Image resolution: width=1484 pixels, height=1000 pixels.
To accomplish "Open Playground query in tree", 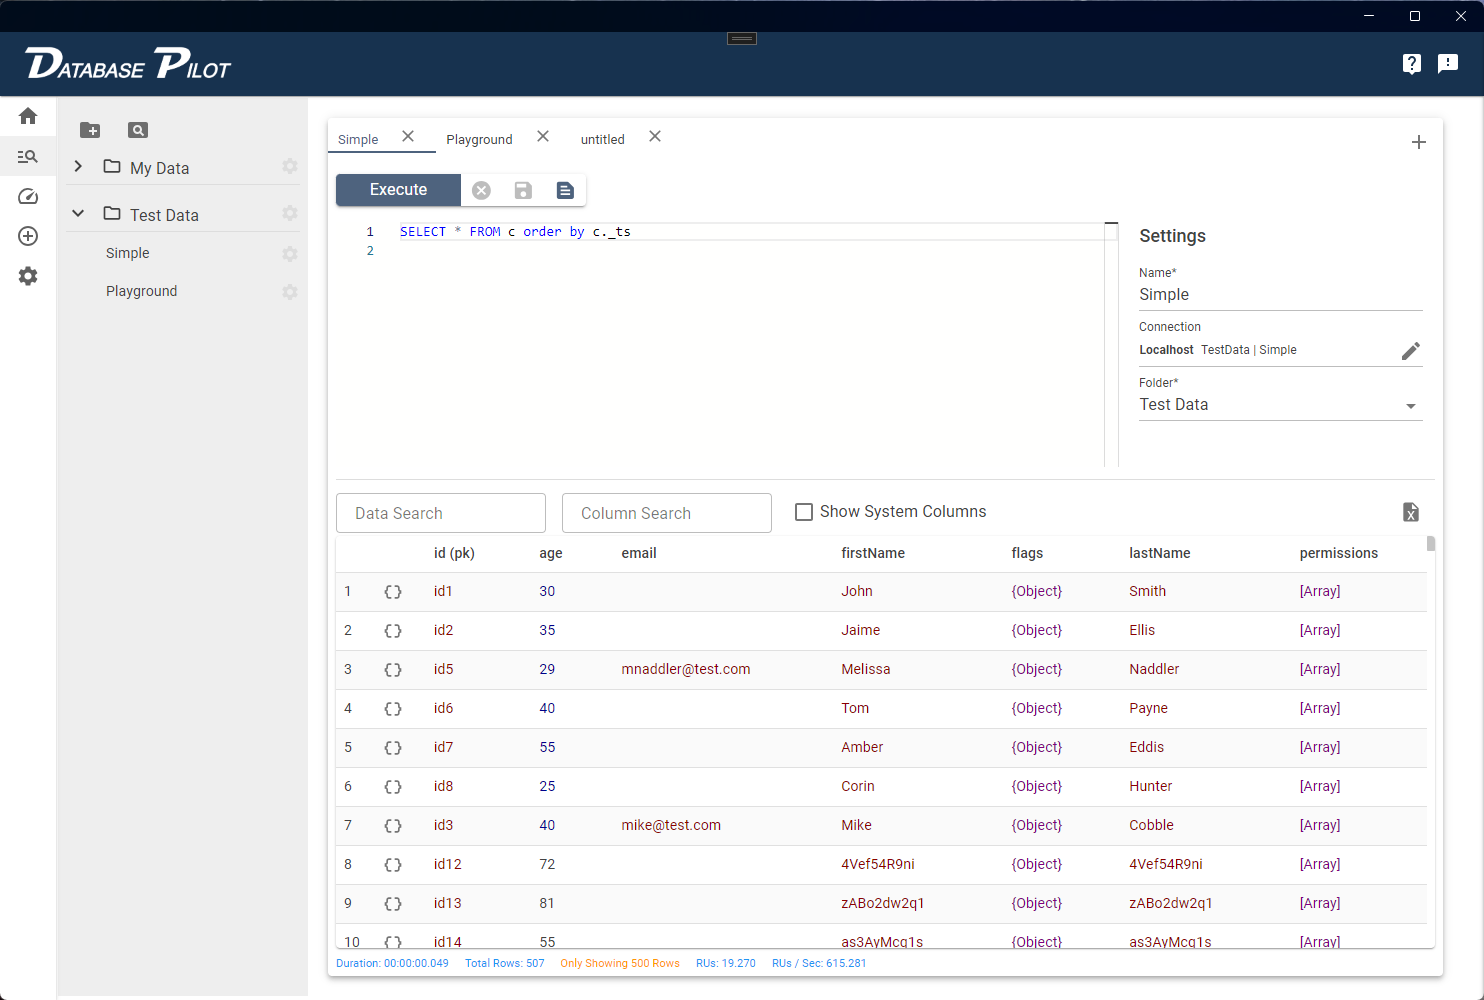I will 141,291.
